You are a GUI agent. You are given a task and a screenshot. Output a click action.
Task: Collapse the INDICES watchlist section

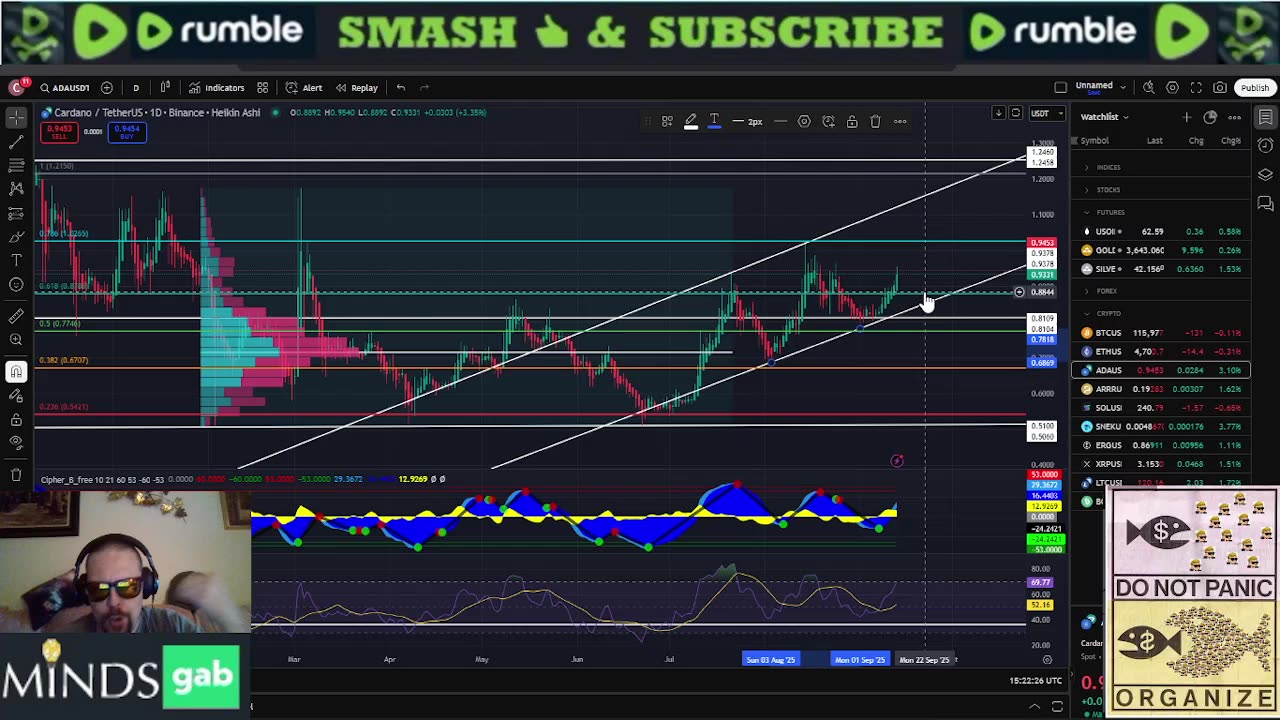(1086, 168)
